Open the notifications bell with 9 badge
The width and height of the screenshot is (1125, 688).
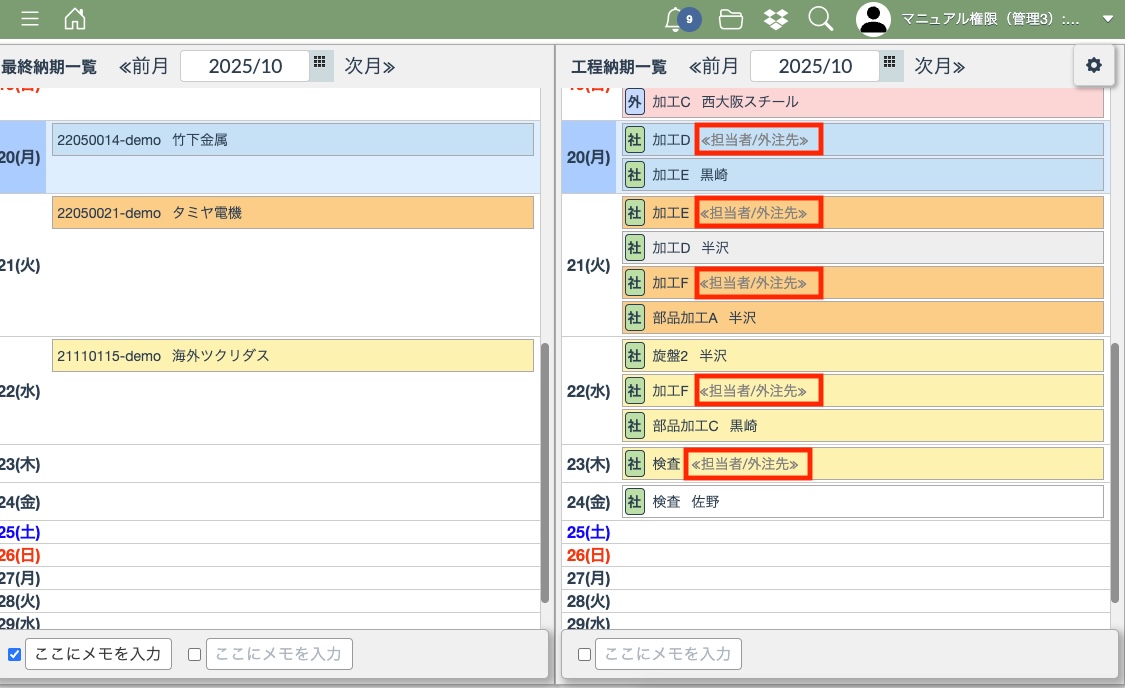[677, 19]
